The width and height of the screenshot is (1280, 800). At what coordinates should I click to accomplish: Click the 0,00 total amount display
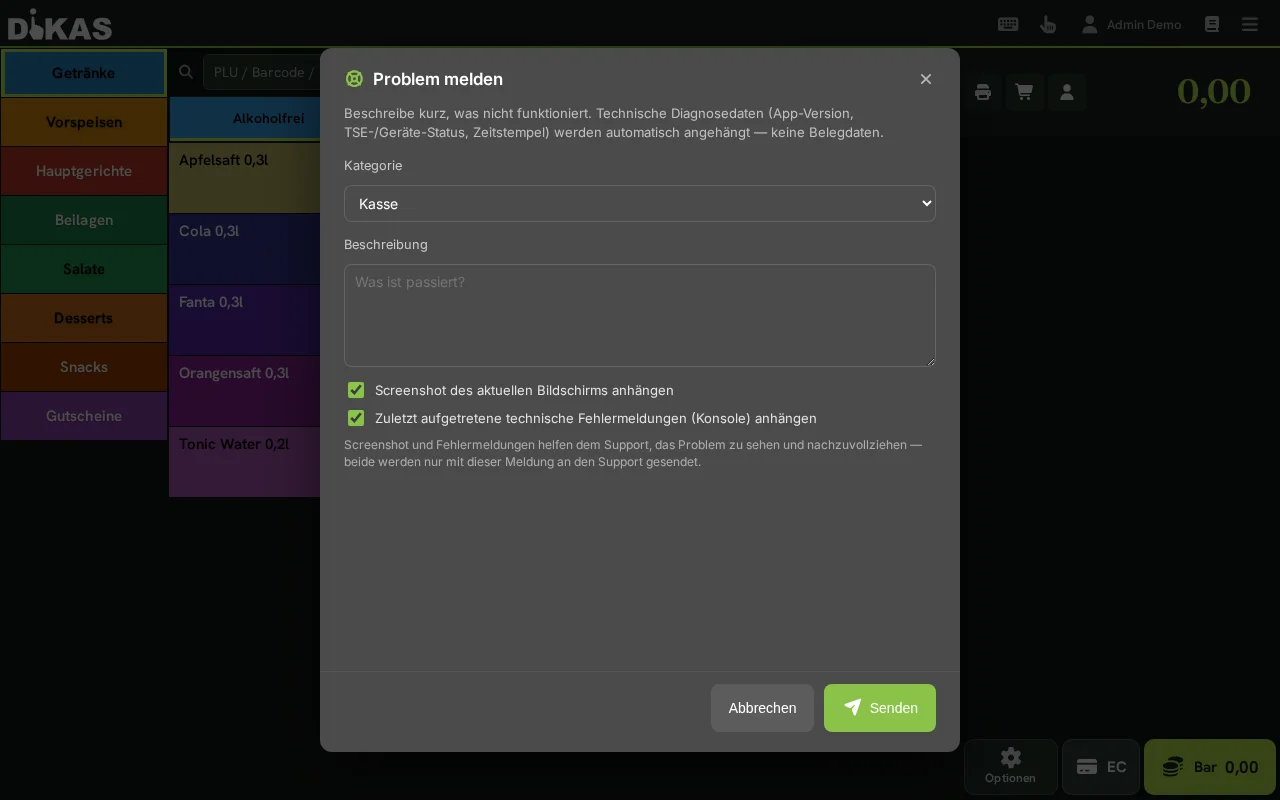[1213, 91]
